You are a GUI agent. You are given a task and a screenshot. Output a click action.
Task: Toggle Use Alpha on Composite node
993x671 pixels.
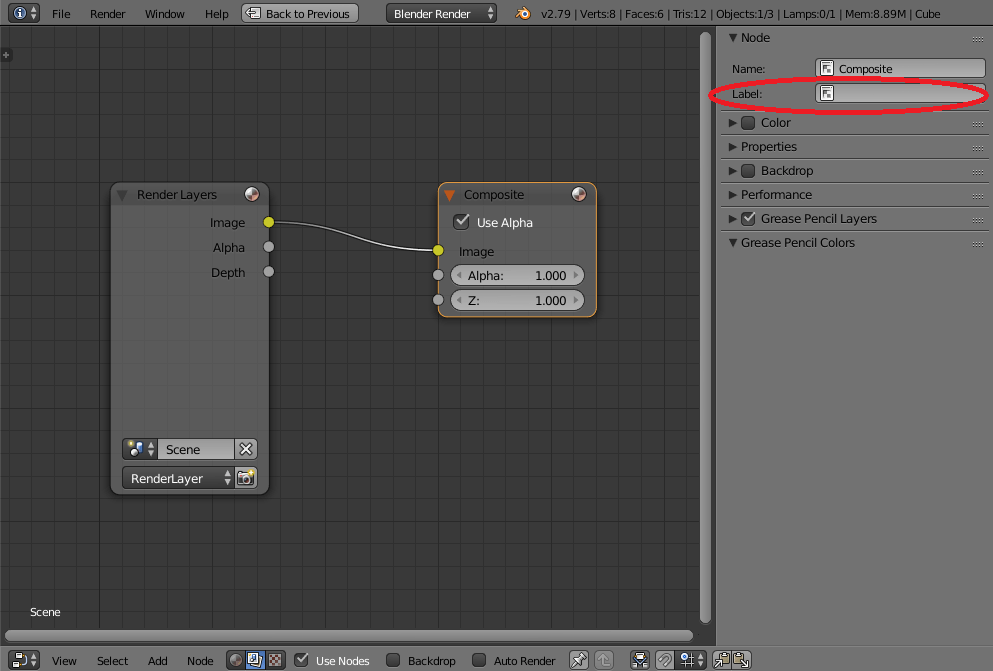[462, 222]
